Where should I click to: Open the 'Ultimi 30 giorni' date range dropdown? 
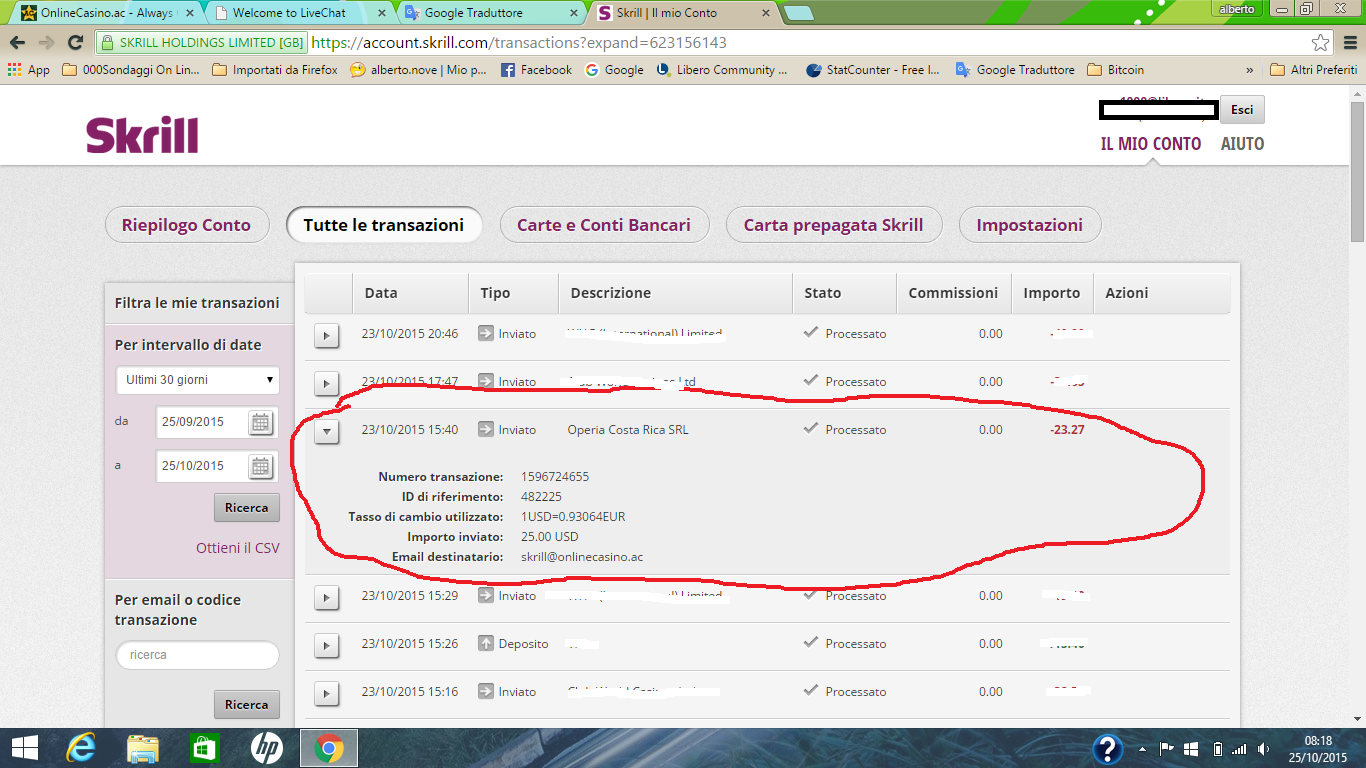pos(198,380)
